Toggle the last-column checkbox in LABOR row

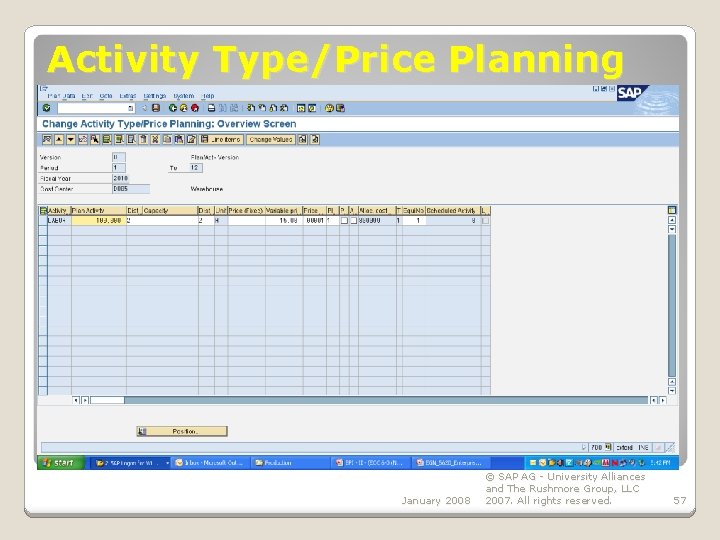485,221
